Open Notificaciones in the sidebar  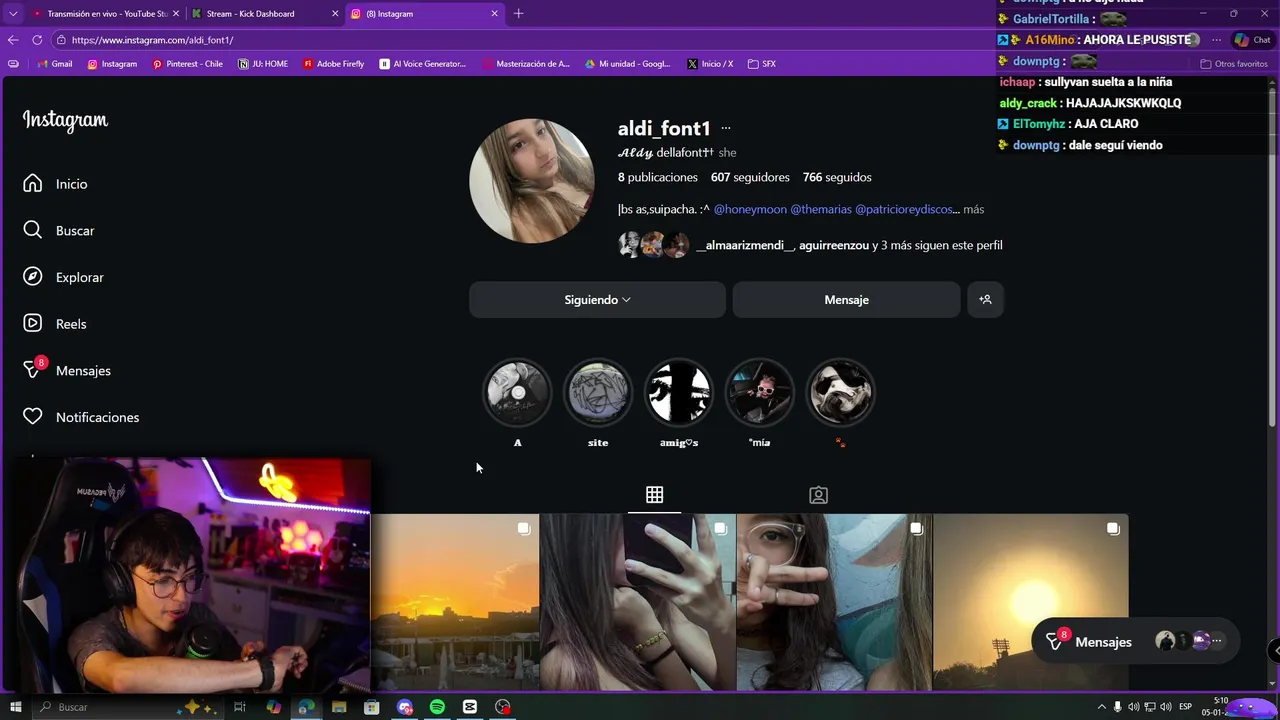pos(81,417)
